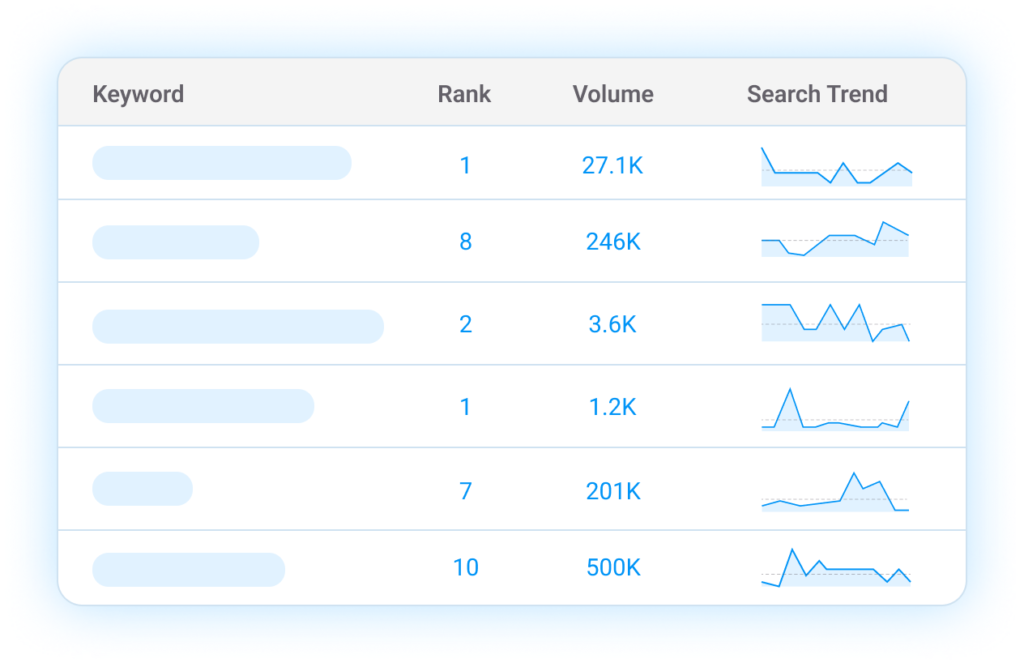Image resolution: width=1024 pixels, height=663 pixels.
Task: Click the keyword placeholder in the 201K row
Action: (142, 489)
